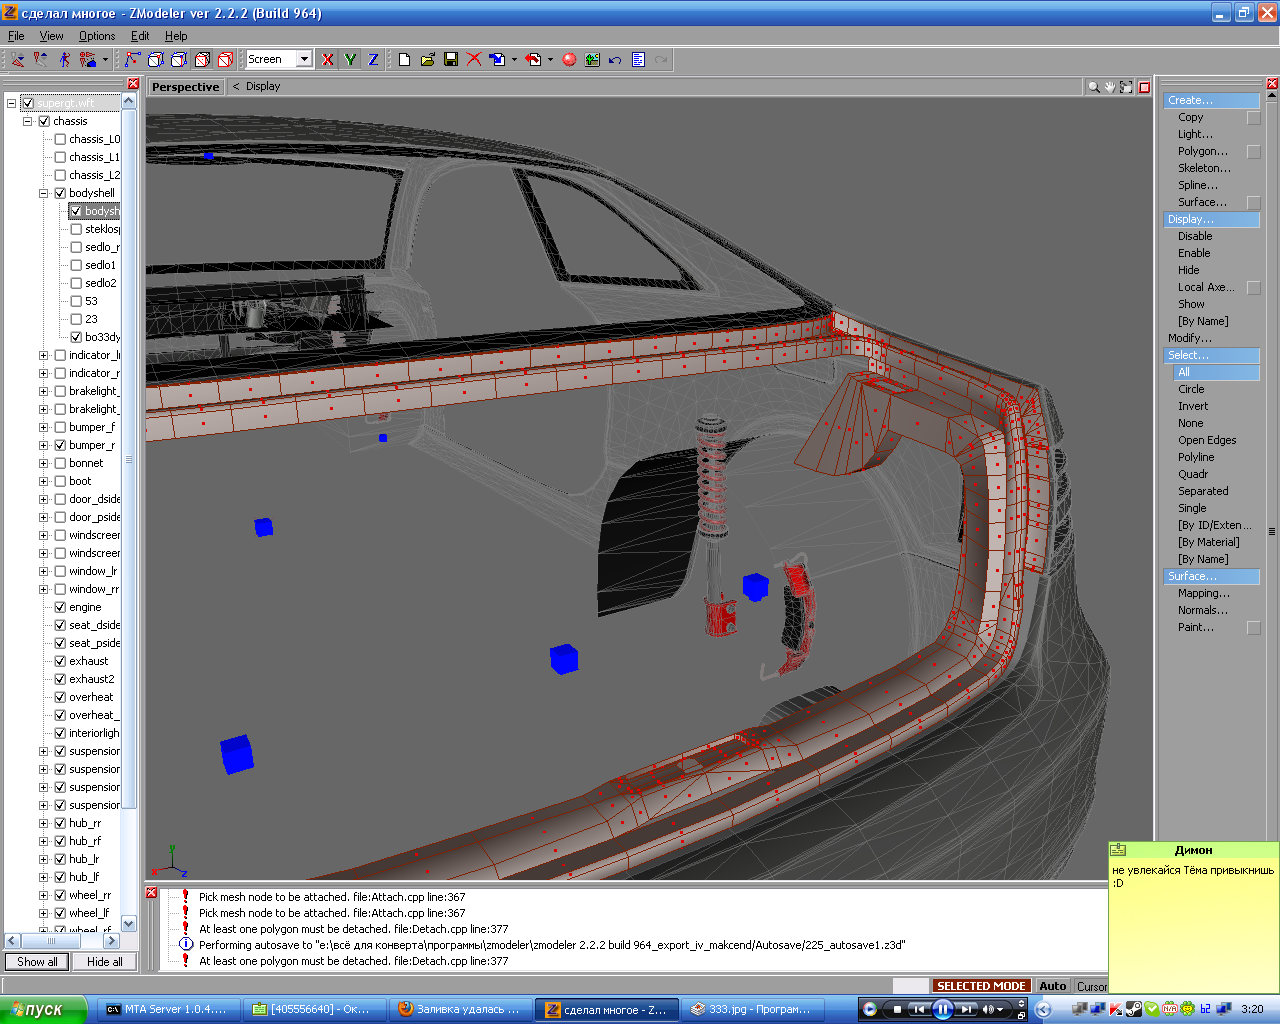Toggle the Z axis constraint button
This screenshot has width=1280, height=1024.
(373, 60)
